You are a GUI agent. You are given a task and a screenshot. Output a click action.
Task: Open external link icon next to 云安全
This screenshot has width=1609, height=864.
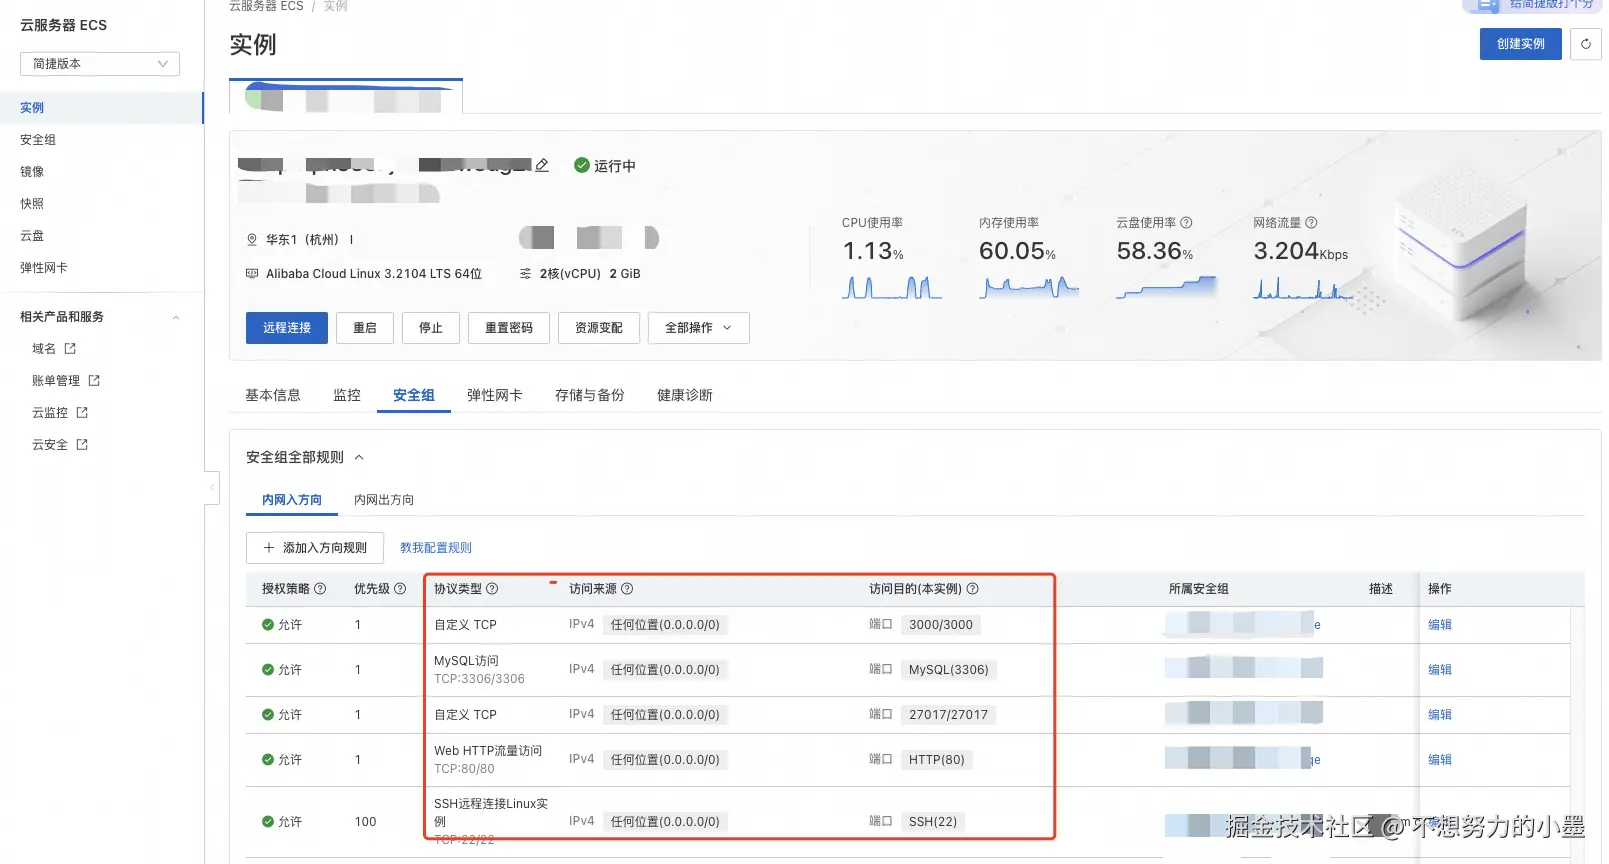pyautogui.click(x=82, y=445)
